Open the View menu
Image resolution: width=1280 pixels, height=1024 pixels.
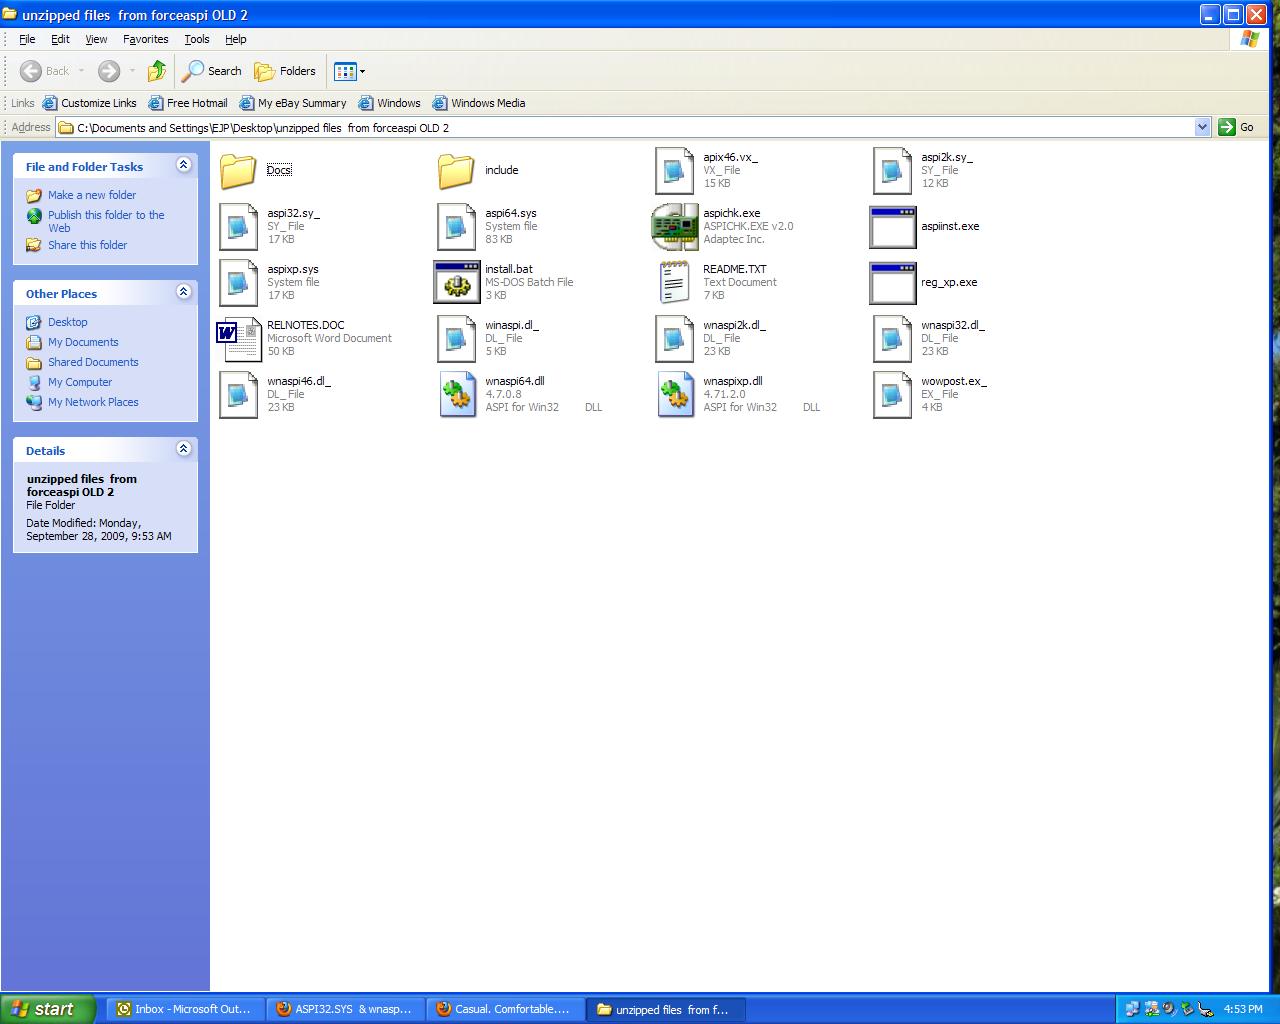pos(96,39)
